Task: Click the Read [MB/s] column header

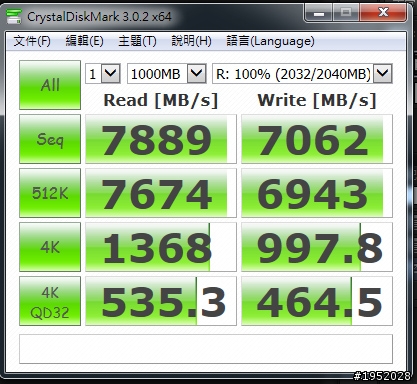Action: (x=161, y=100)
